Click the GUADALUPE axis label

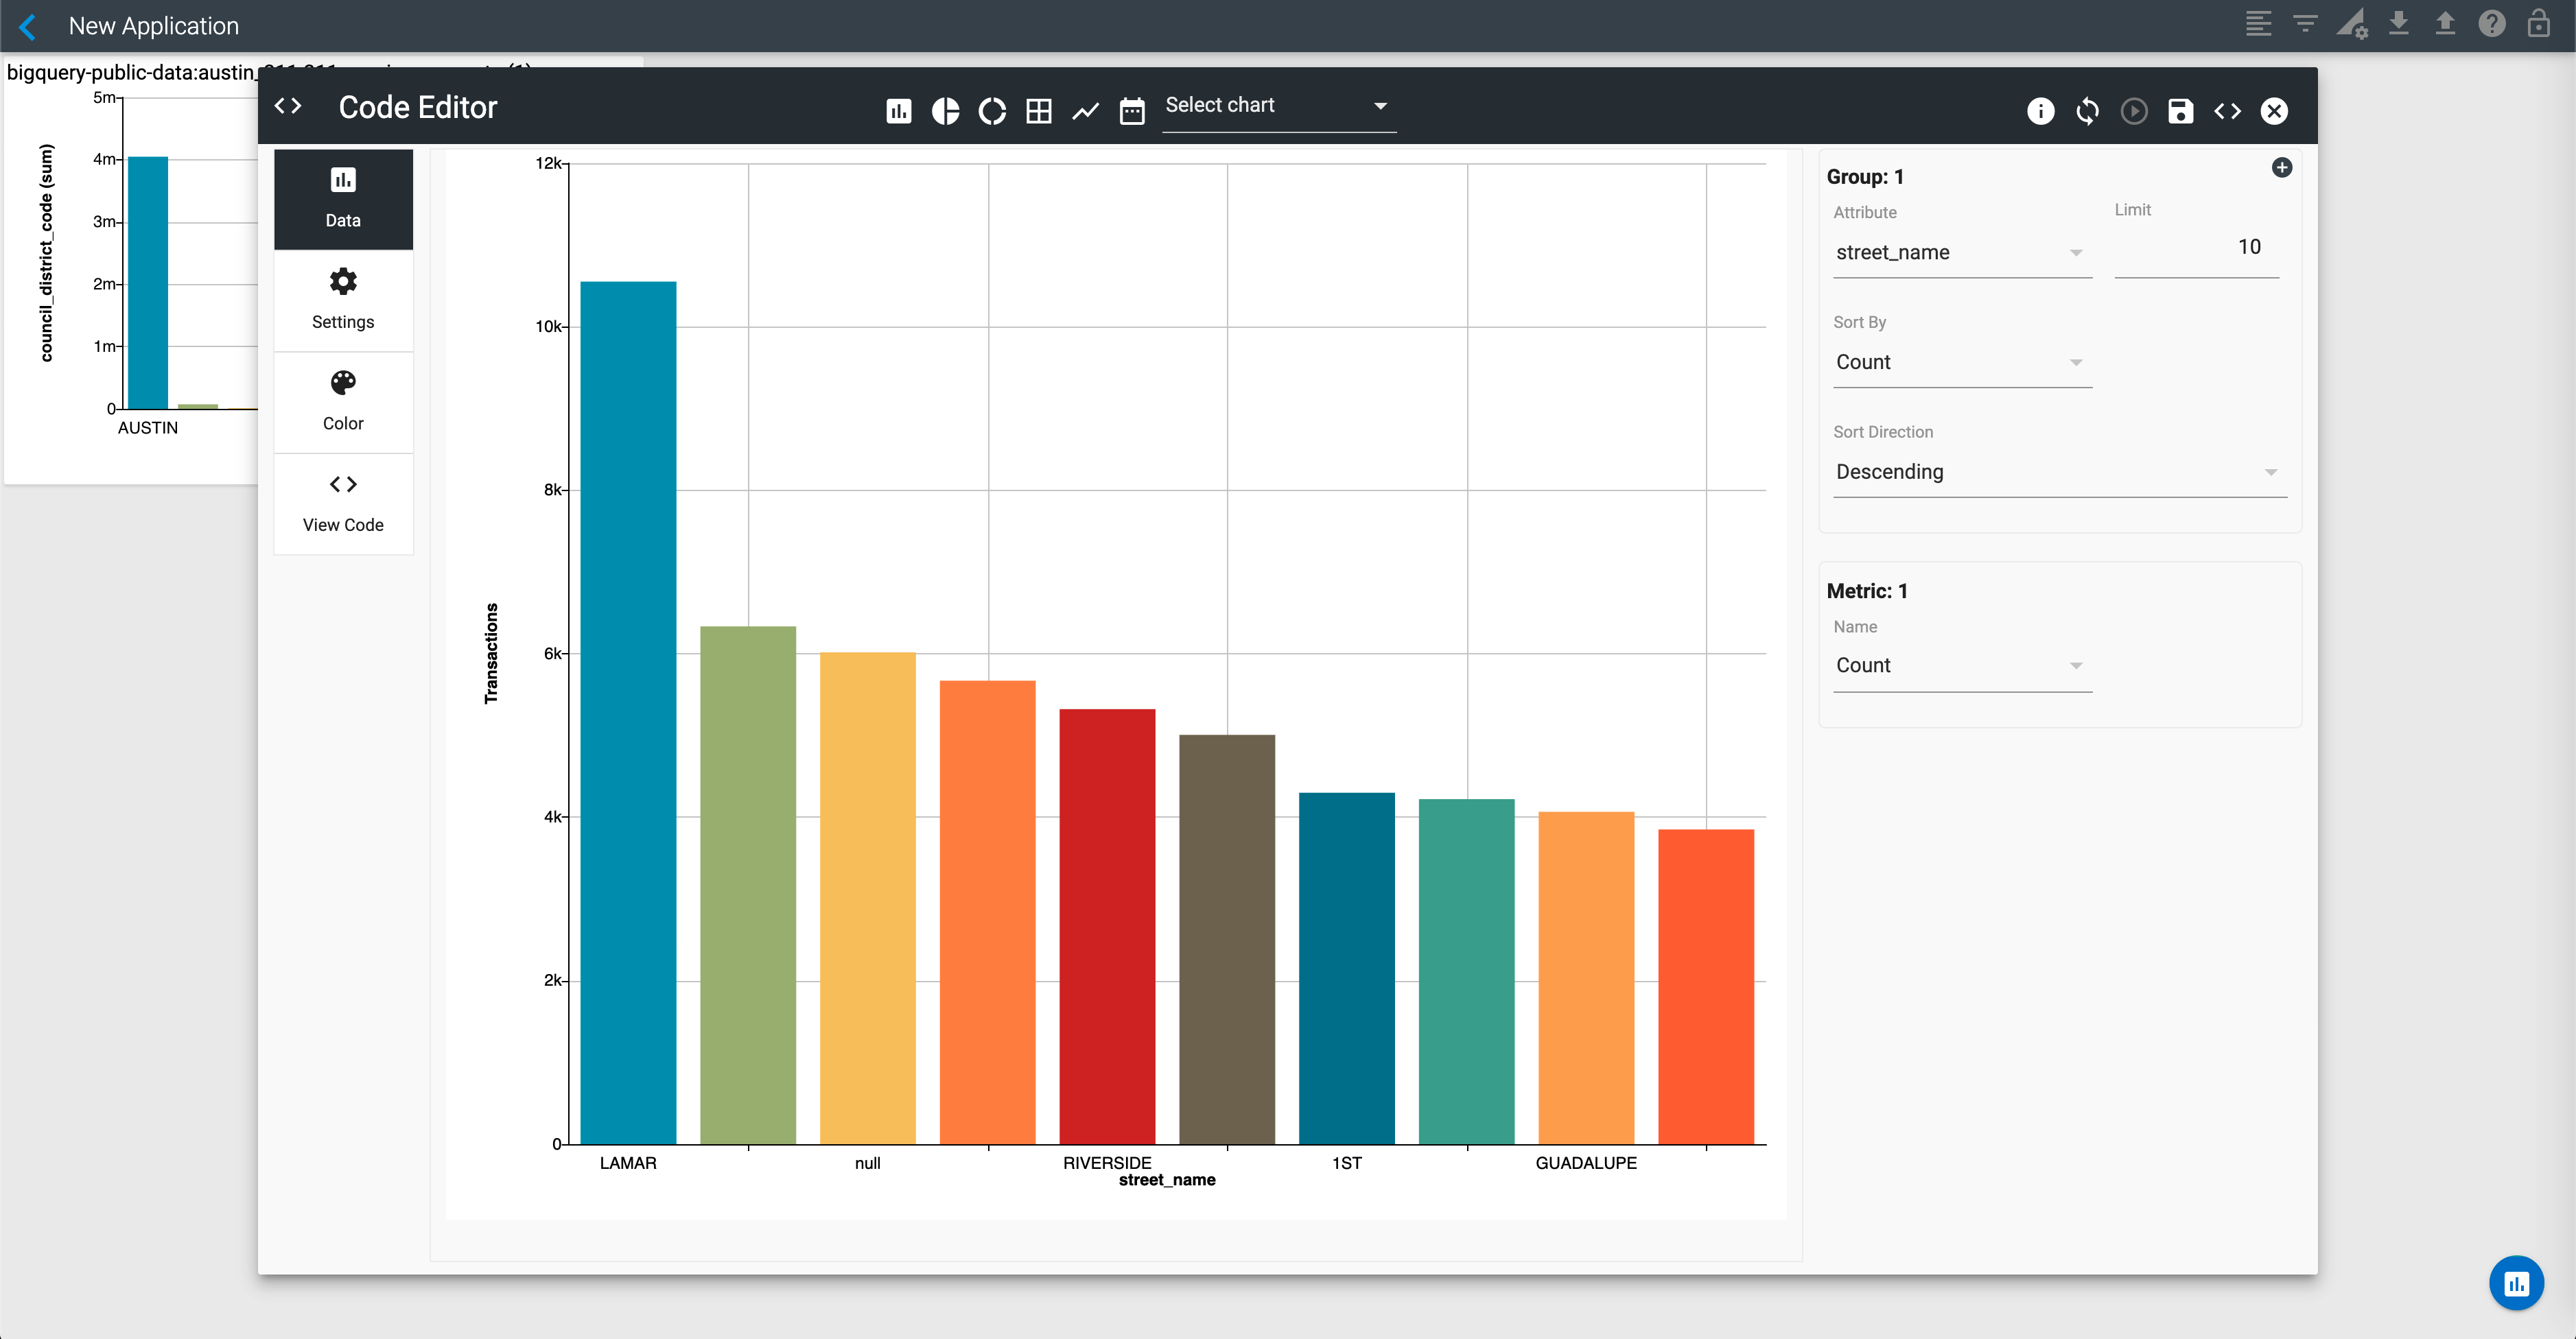tap(1586, 1163)
